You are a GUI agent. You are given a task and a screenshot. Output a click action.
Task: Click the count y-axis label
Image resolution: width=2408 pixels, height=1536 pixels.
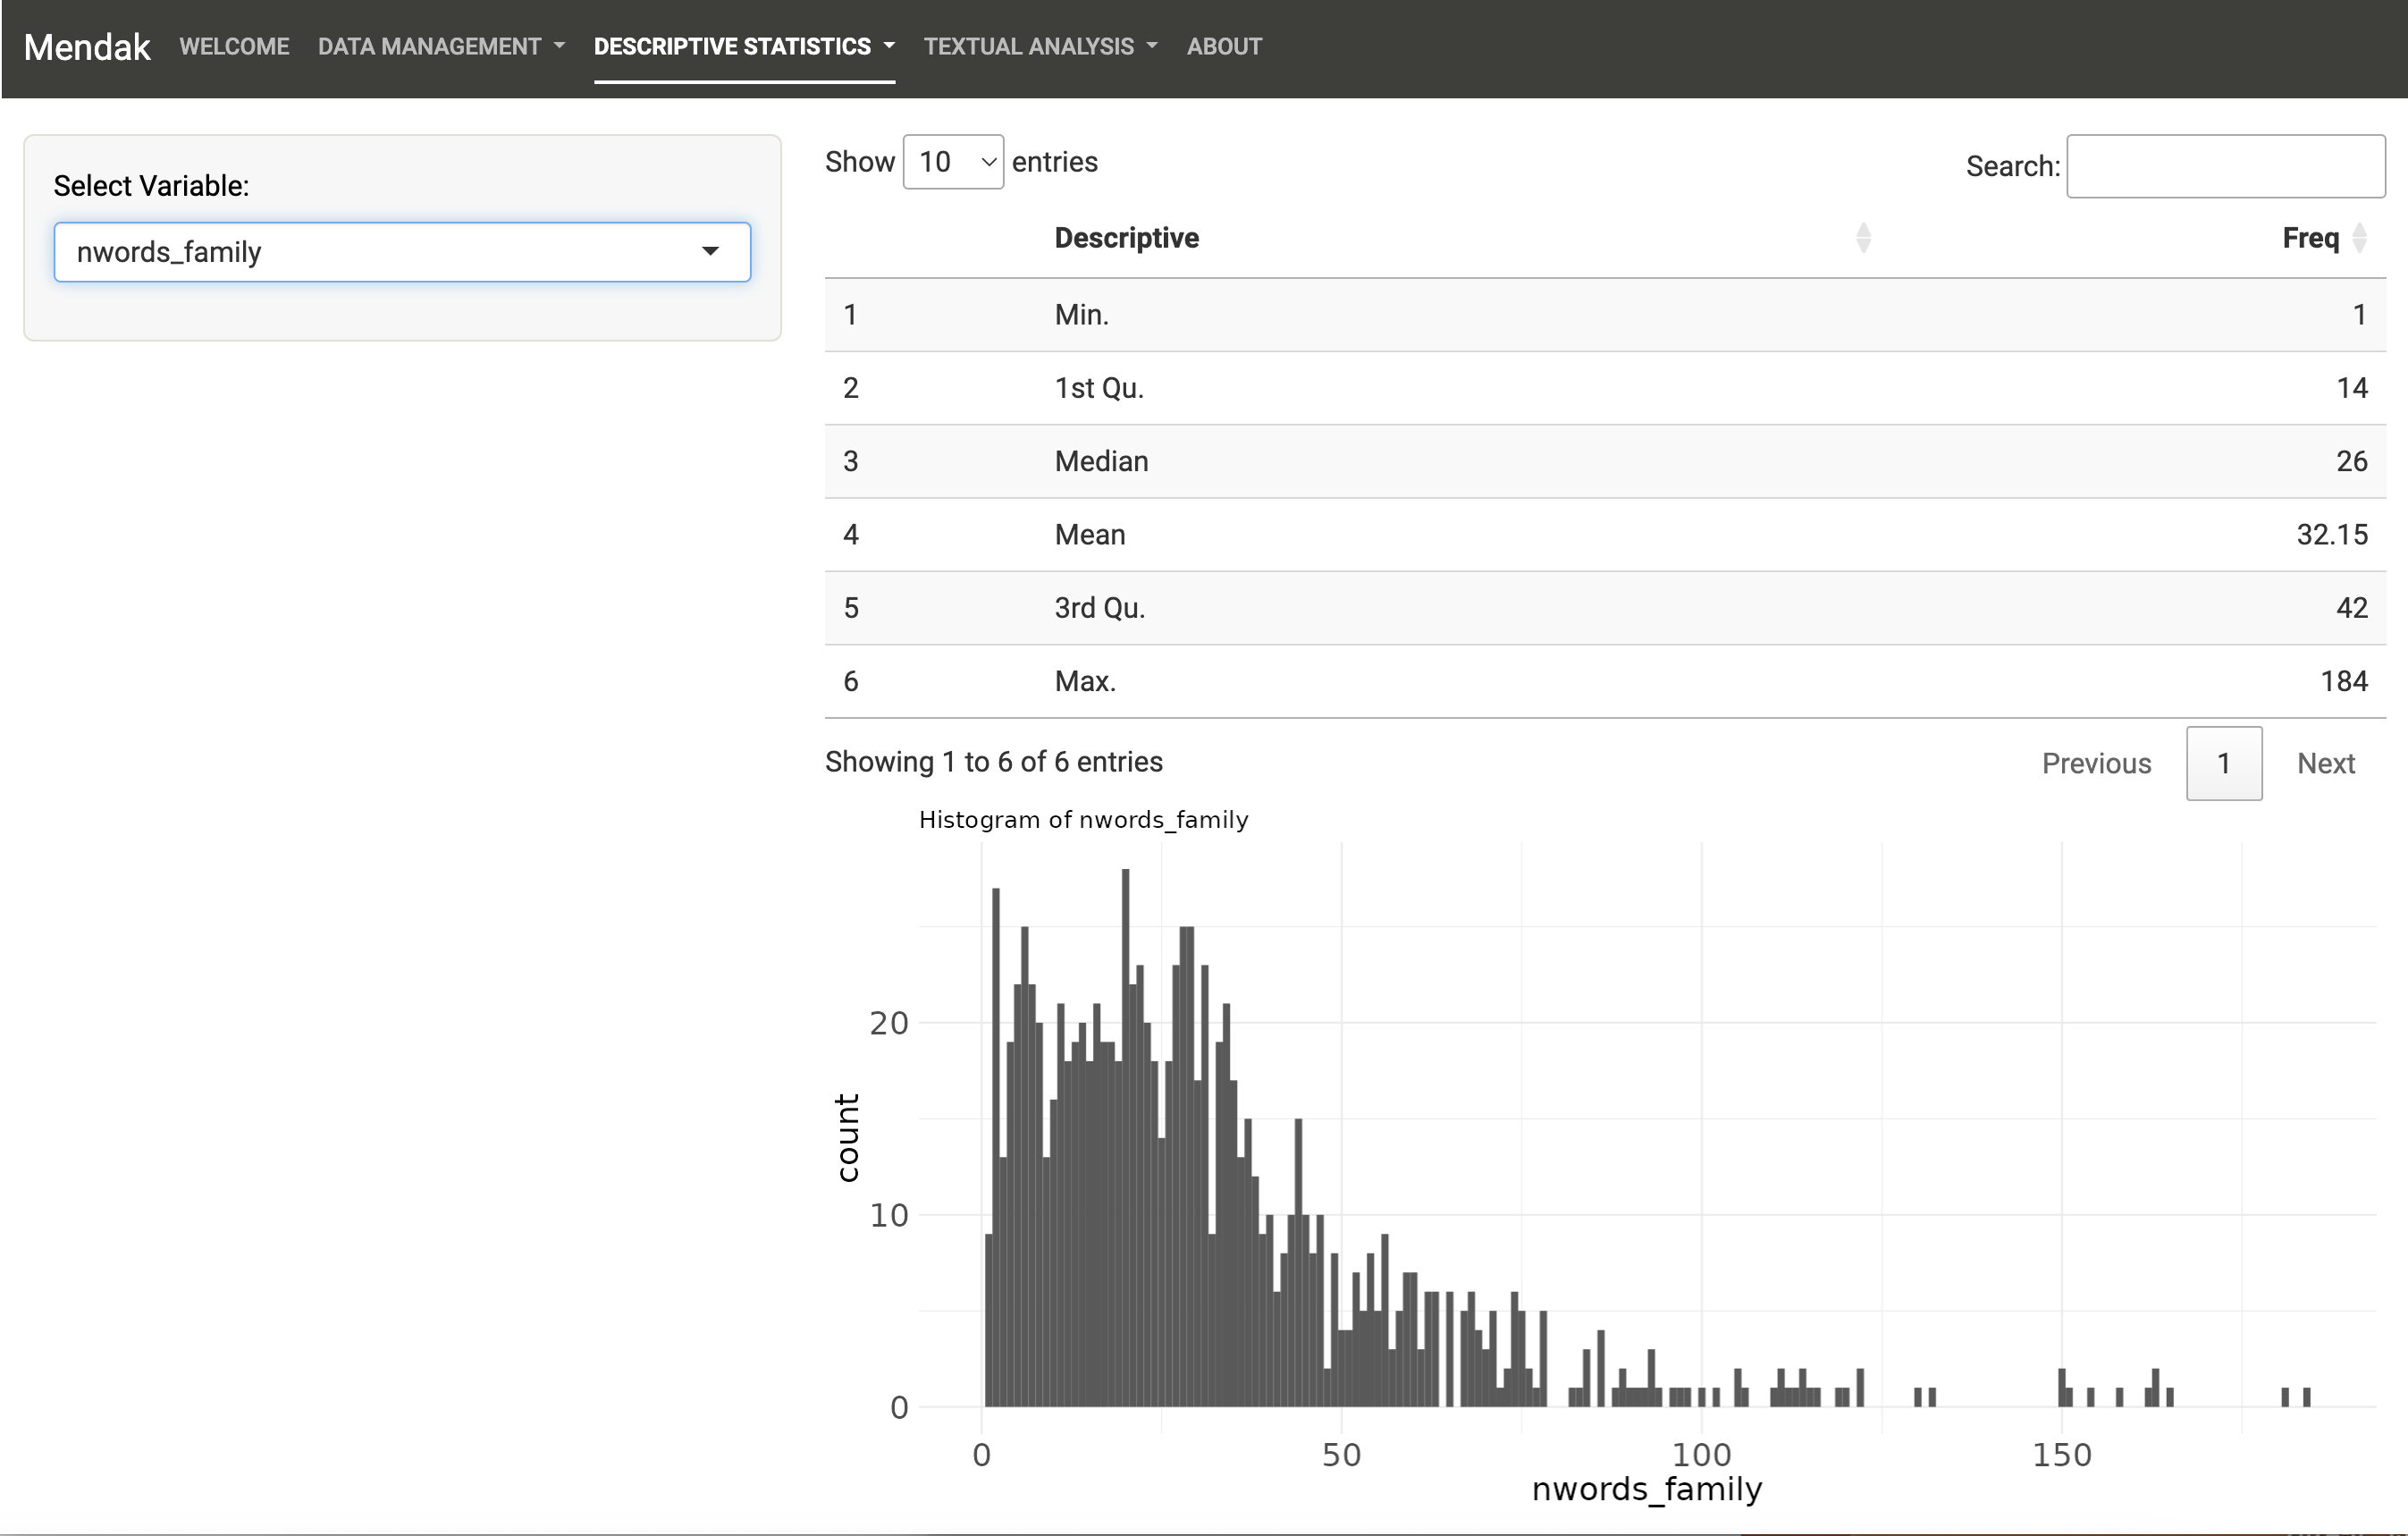pos(847,1138)
